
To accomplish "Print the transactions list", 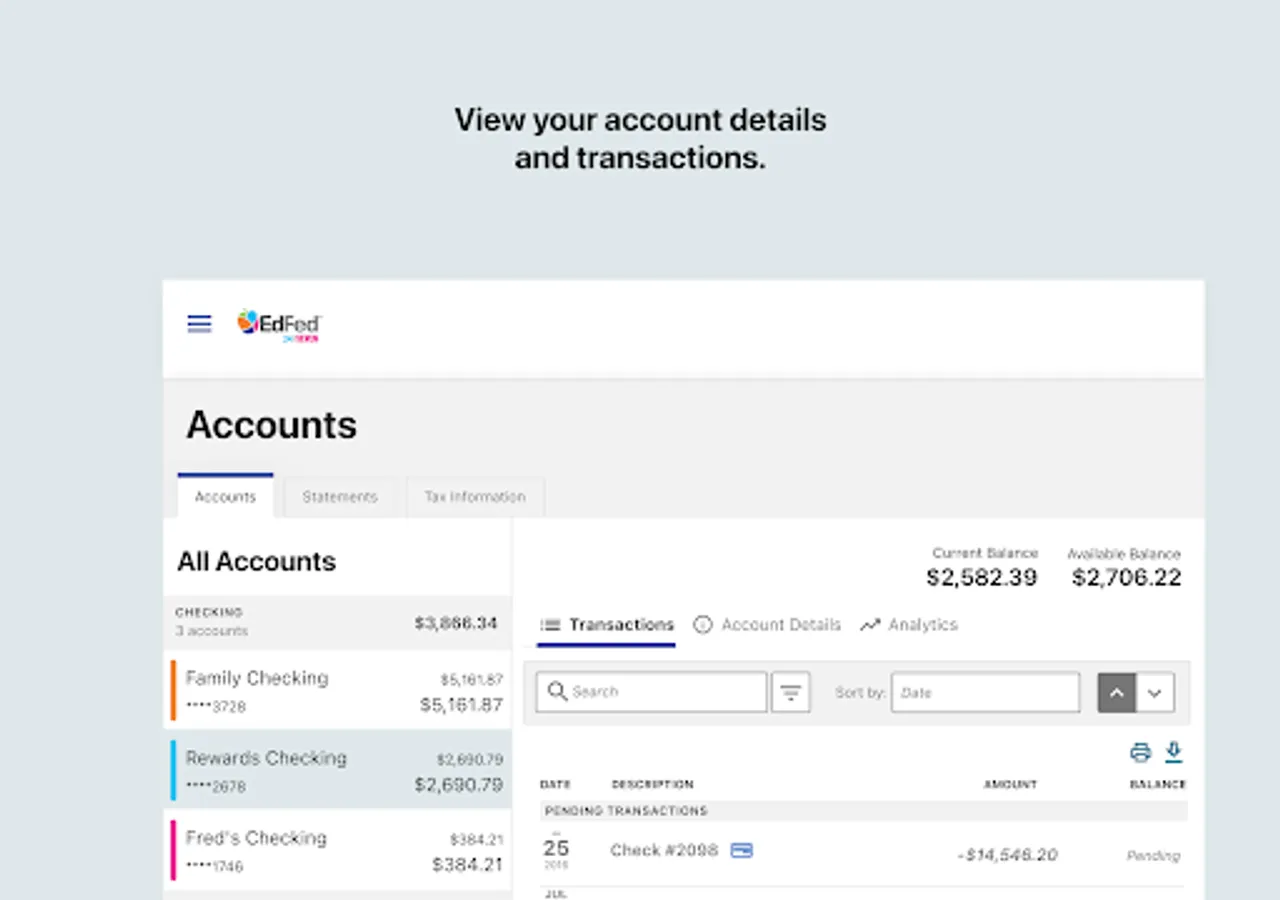I will 1140,752.
